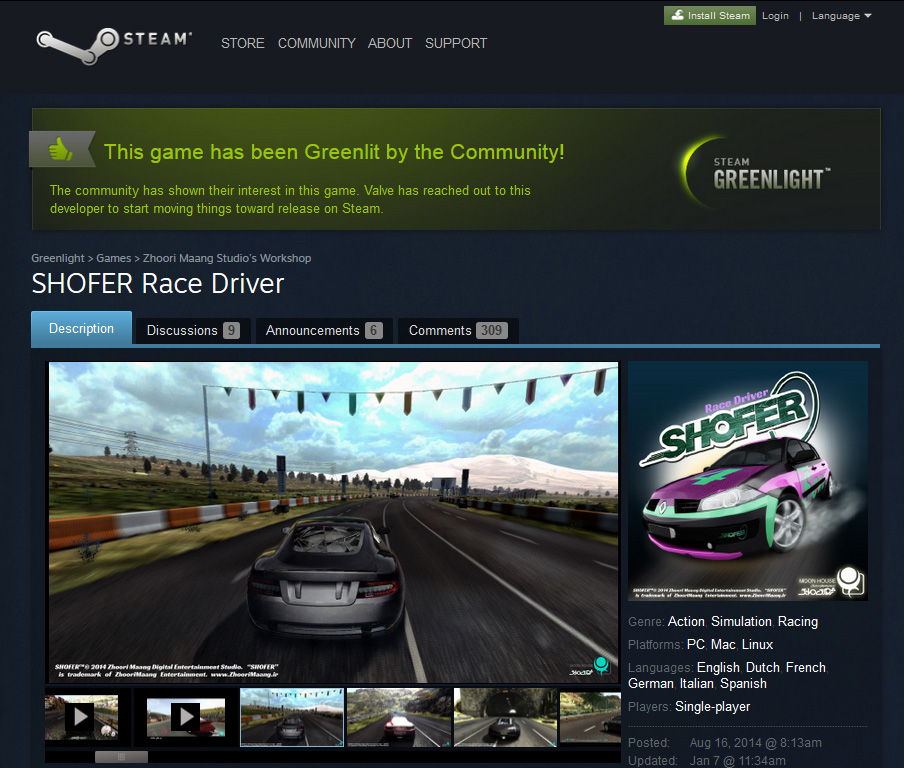Click the French language text

pyautogui.click(x=806, y=668)
